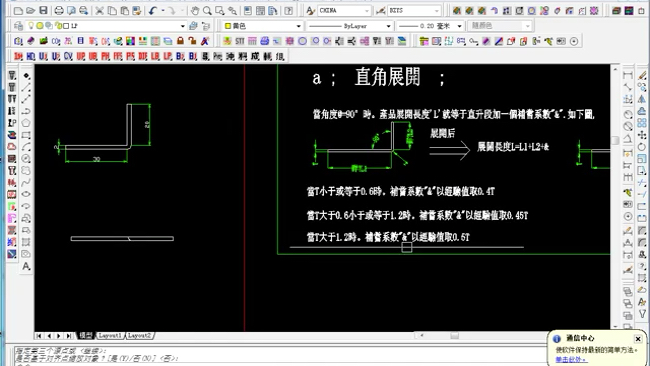Click the yellow color swatch
The width and height of the screenshot is (650, 366).
228,26
